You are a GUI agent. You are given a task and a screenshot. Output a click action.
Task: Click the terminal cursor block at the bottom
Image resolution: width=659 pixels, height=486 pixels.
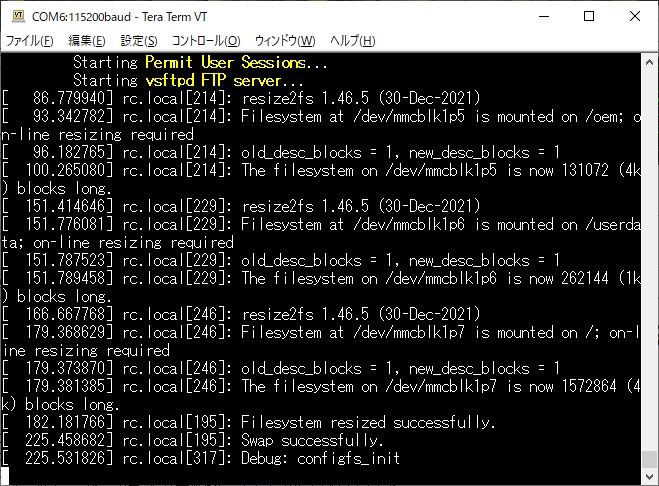click(5, 476)
